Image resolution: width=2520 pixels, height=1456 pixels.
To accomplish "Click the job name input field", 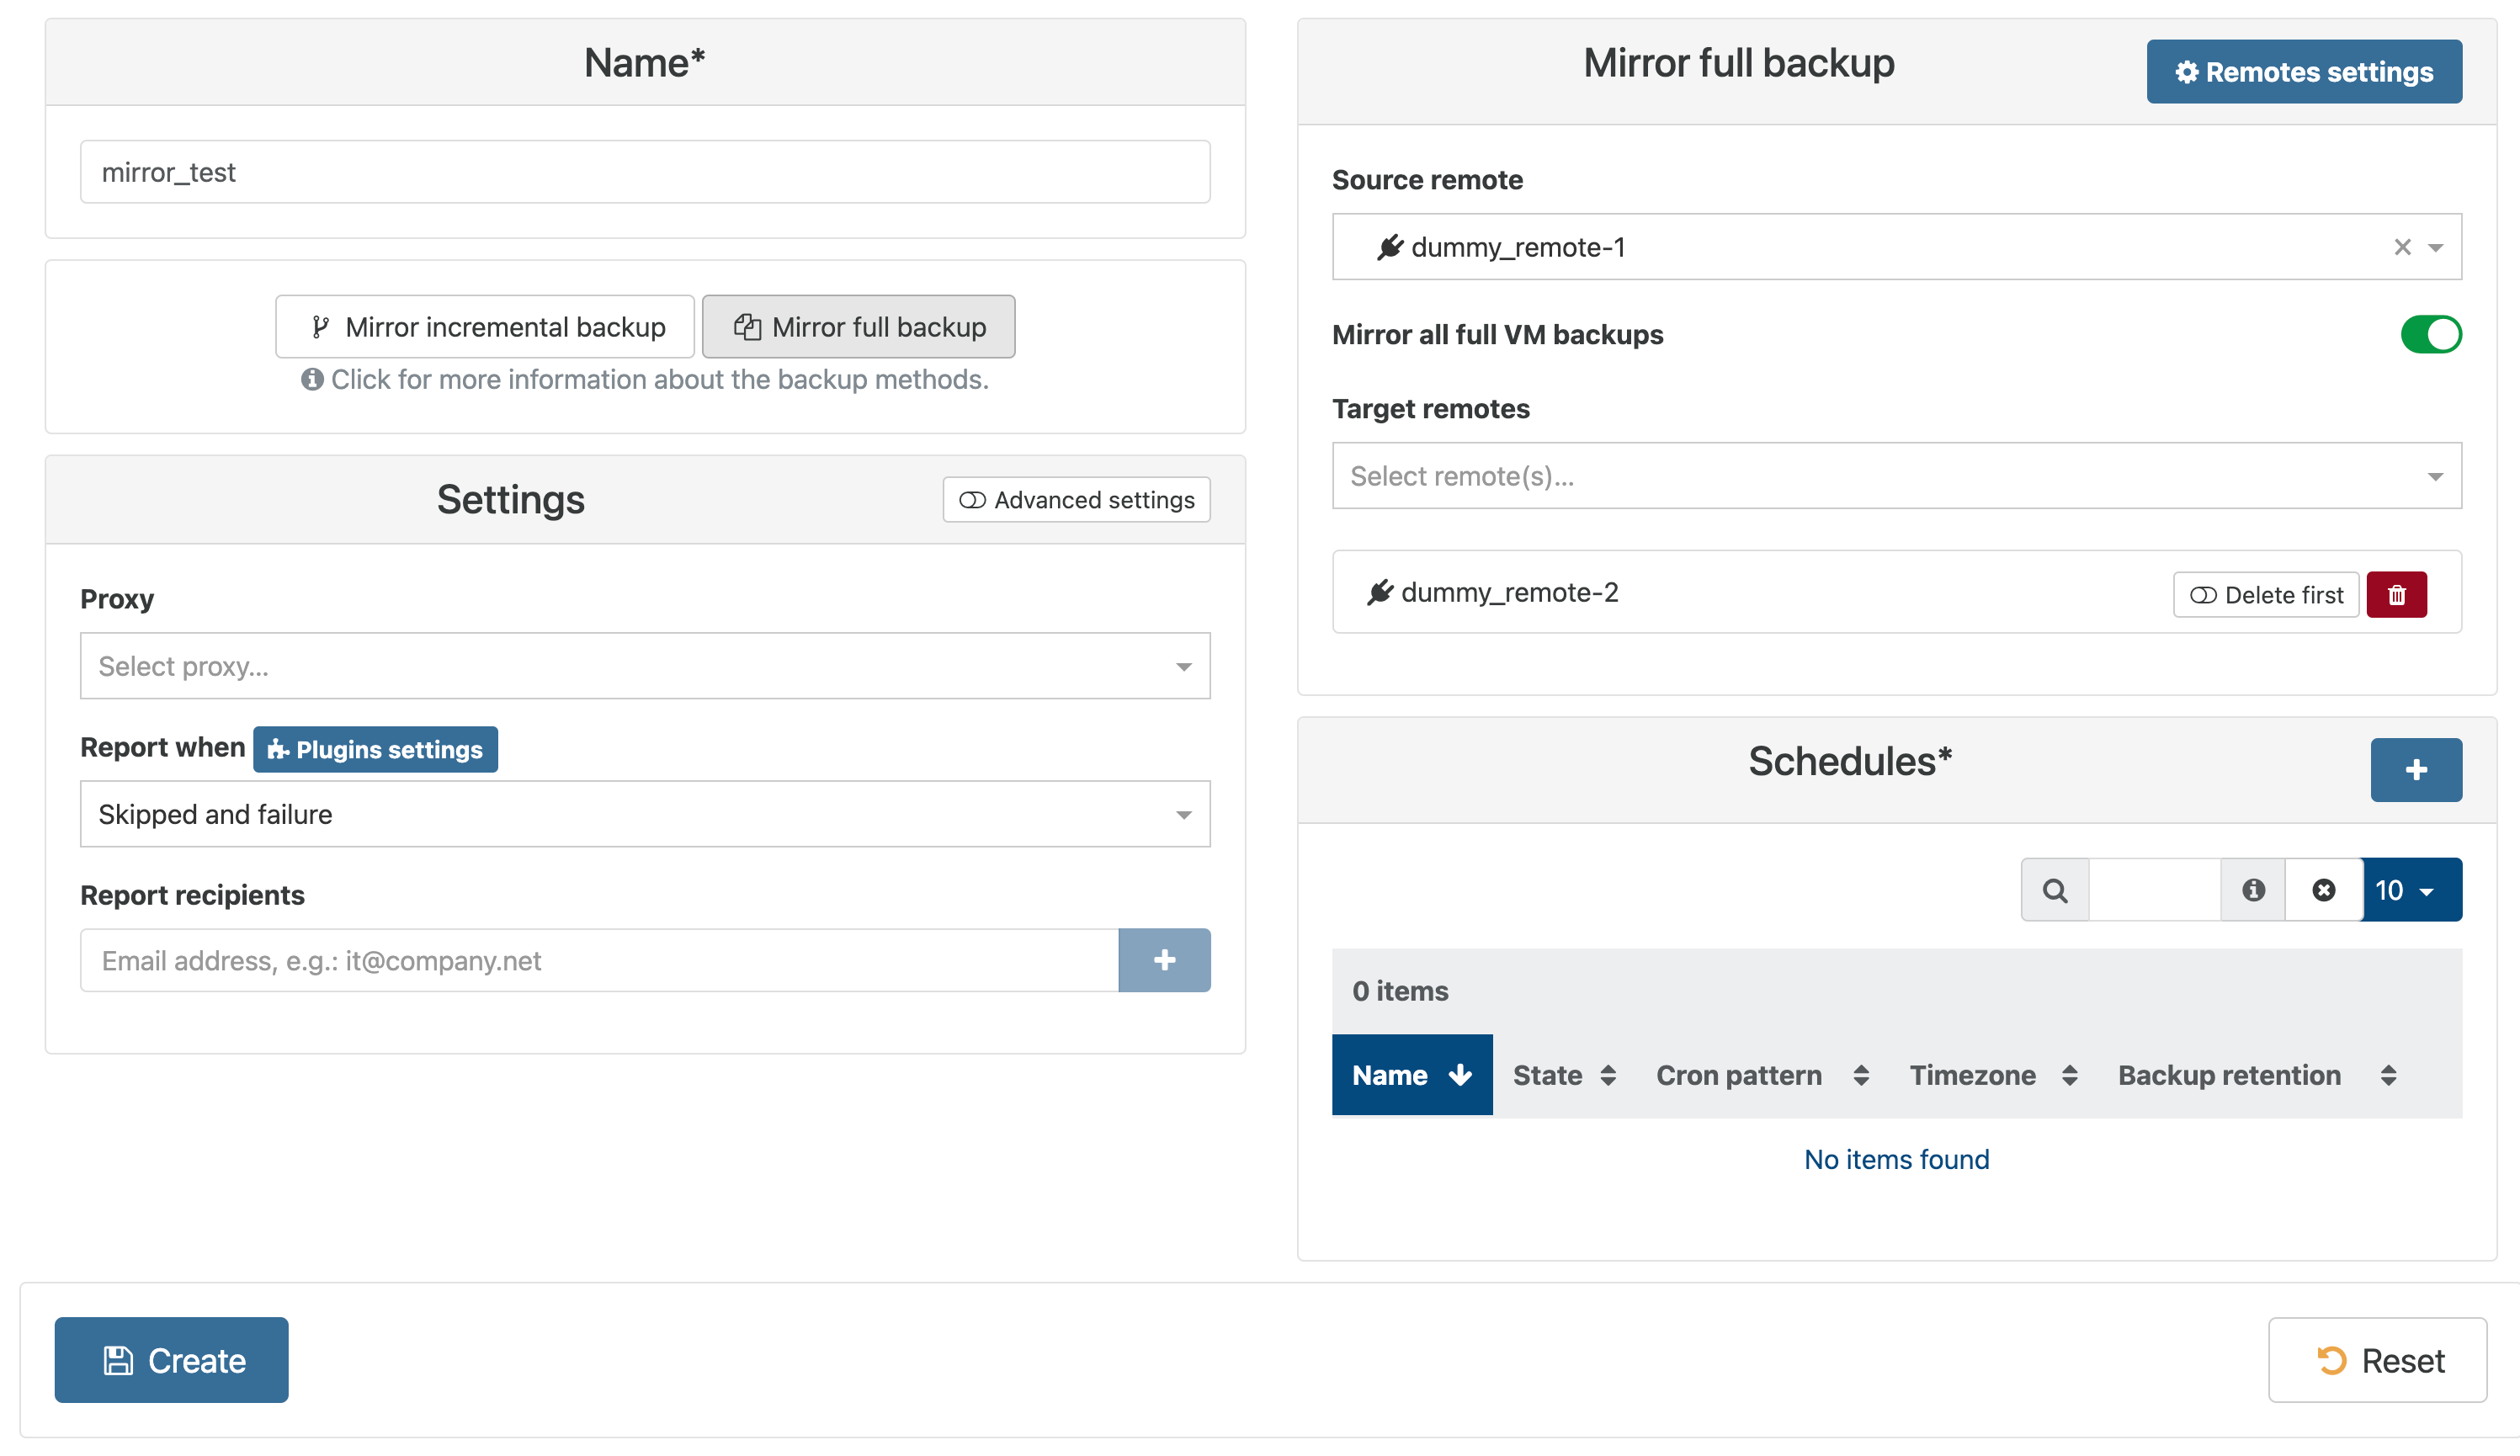I will click(x=644, y=172).
